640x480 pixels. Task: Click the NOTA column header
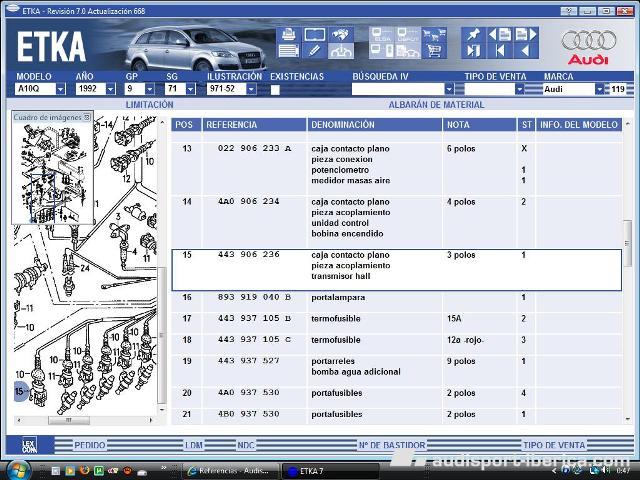(x=479, y=125)
